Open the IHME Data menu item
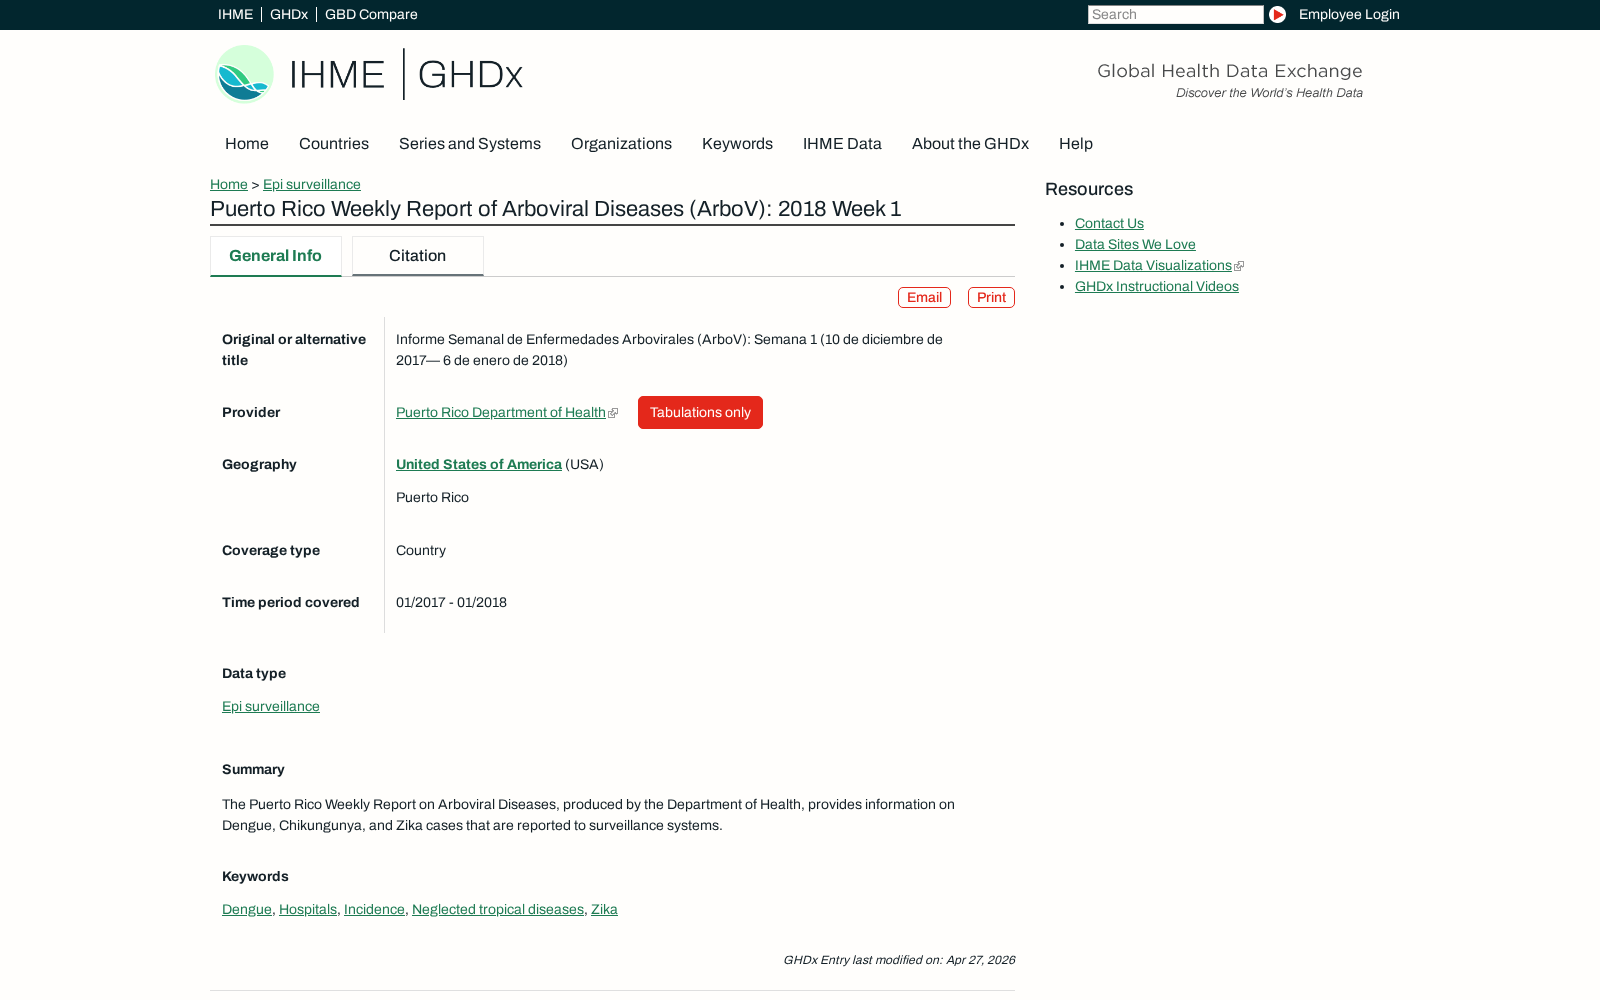 click(842, 144)
